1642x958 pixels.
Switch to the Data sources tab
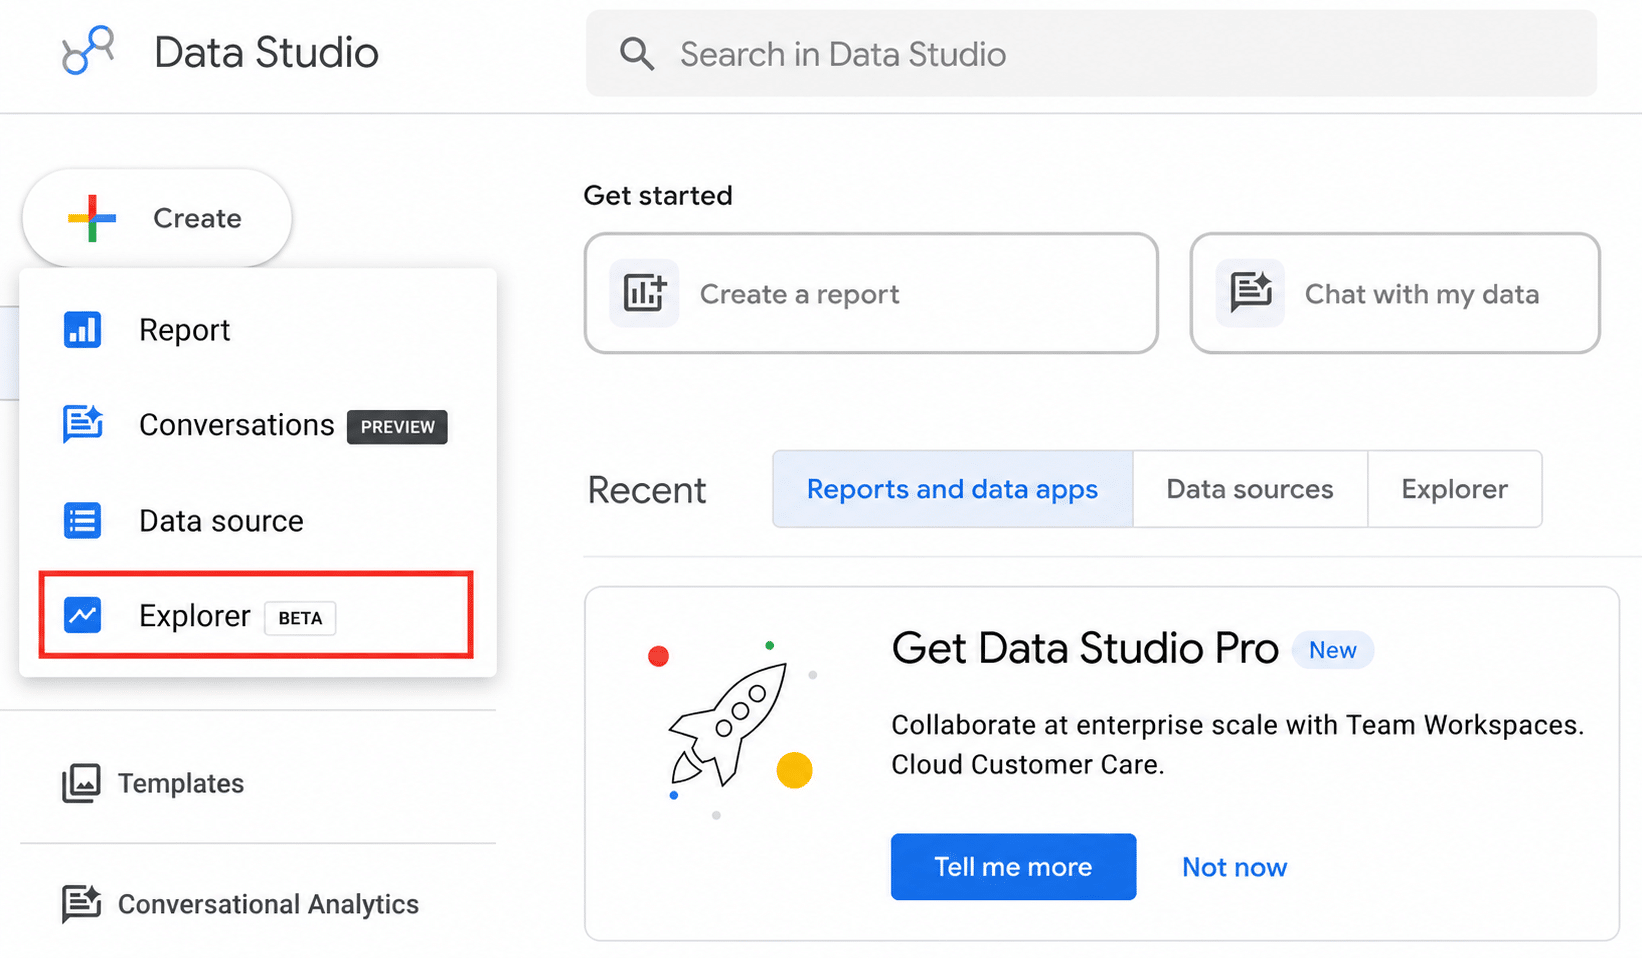click(x=1250, y=489)
